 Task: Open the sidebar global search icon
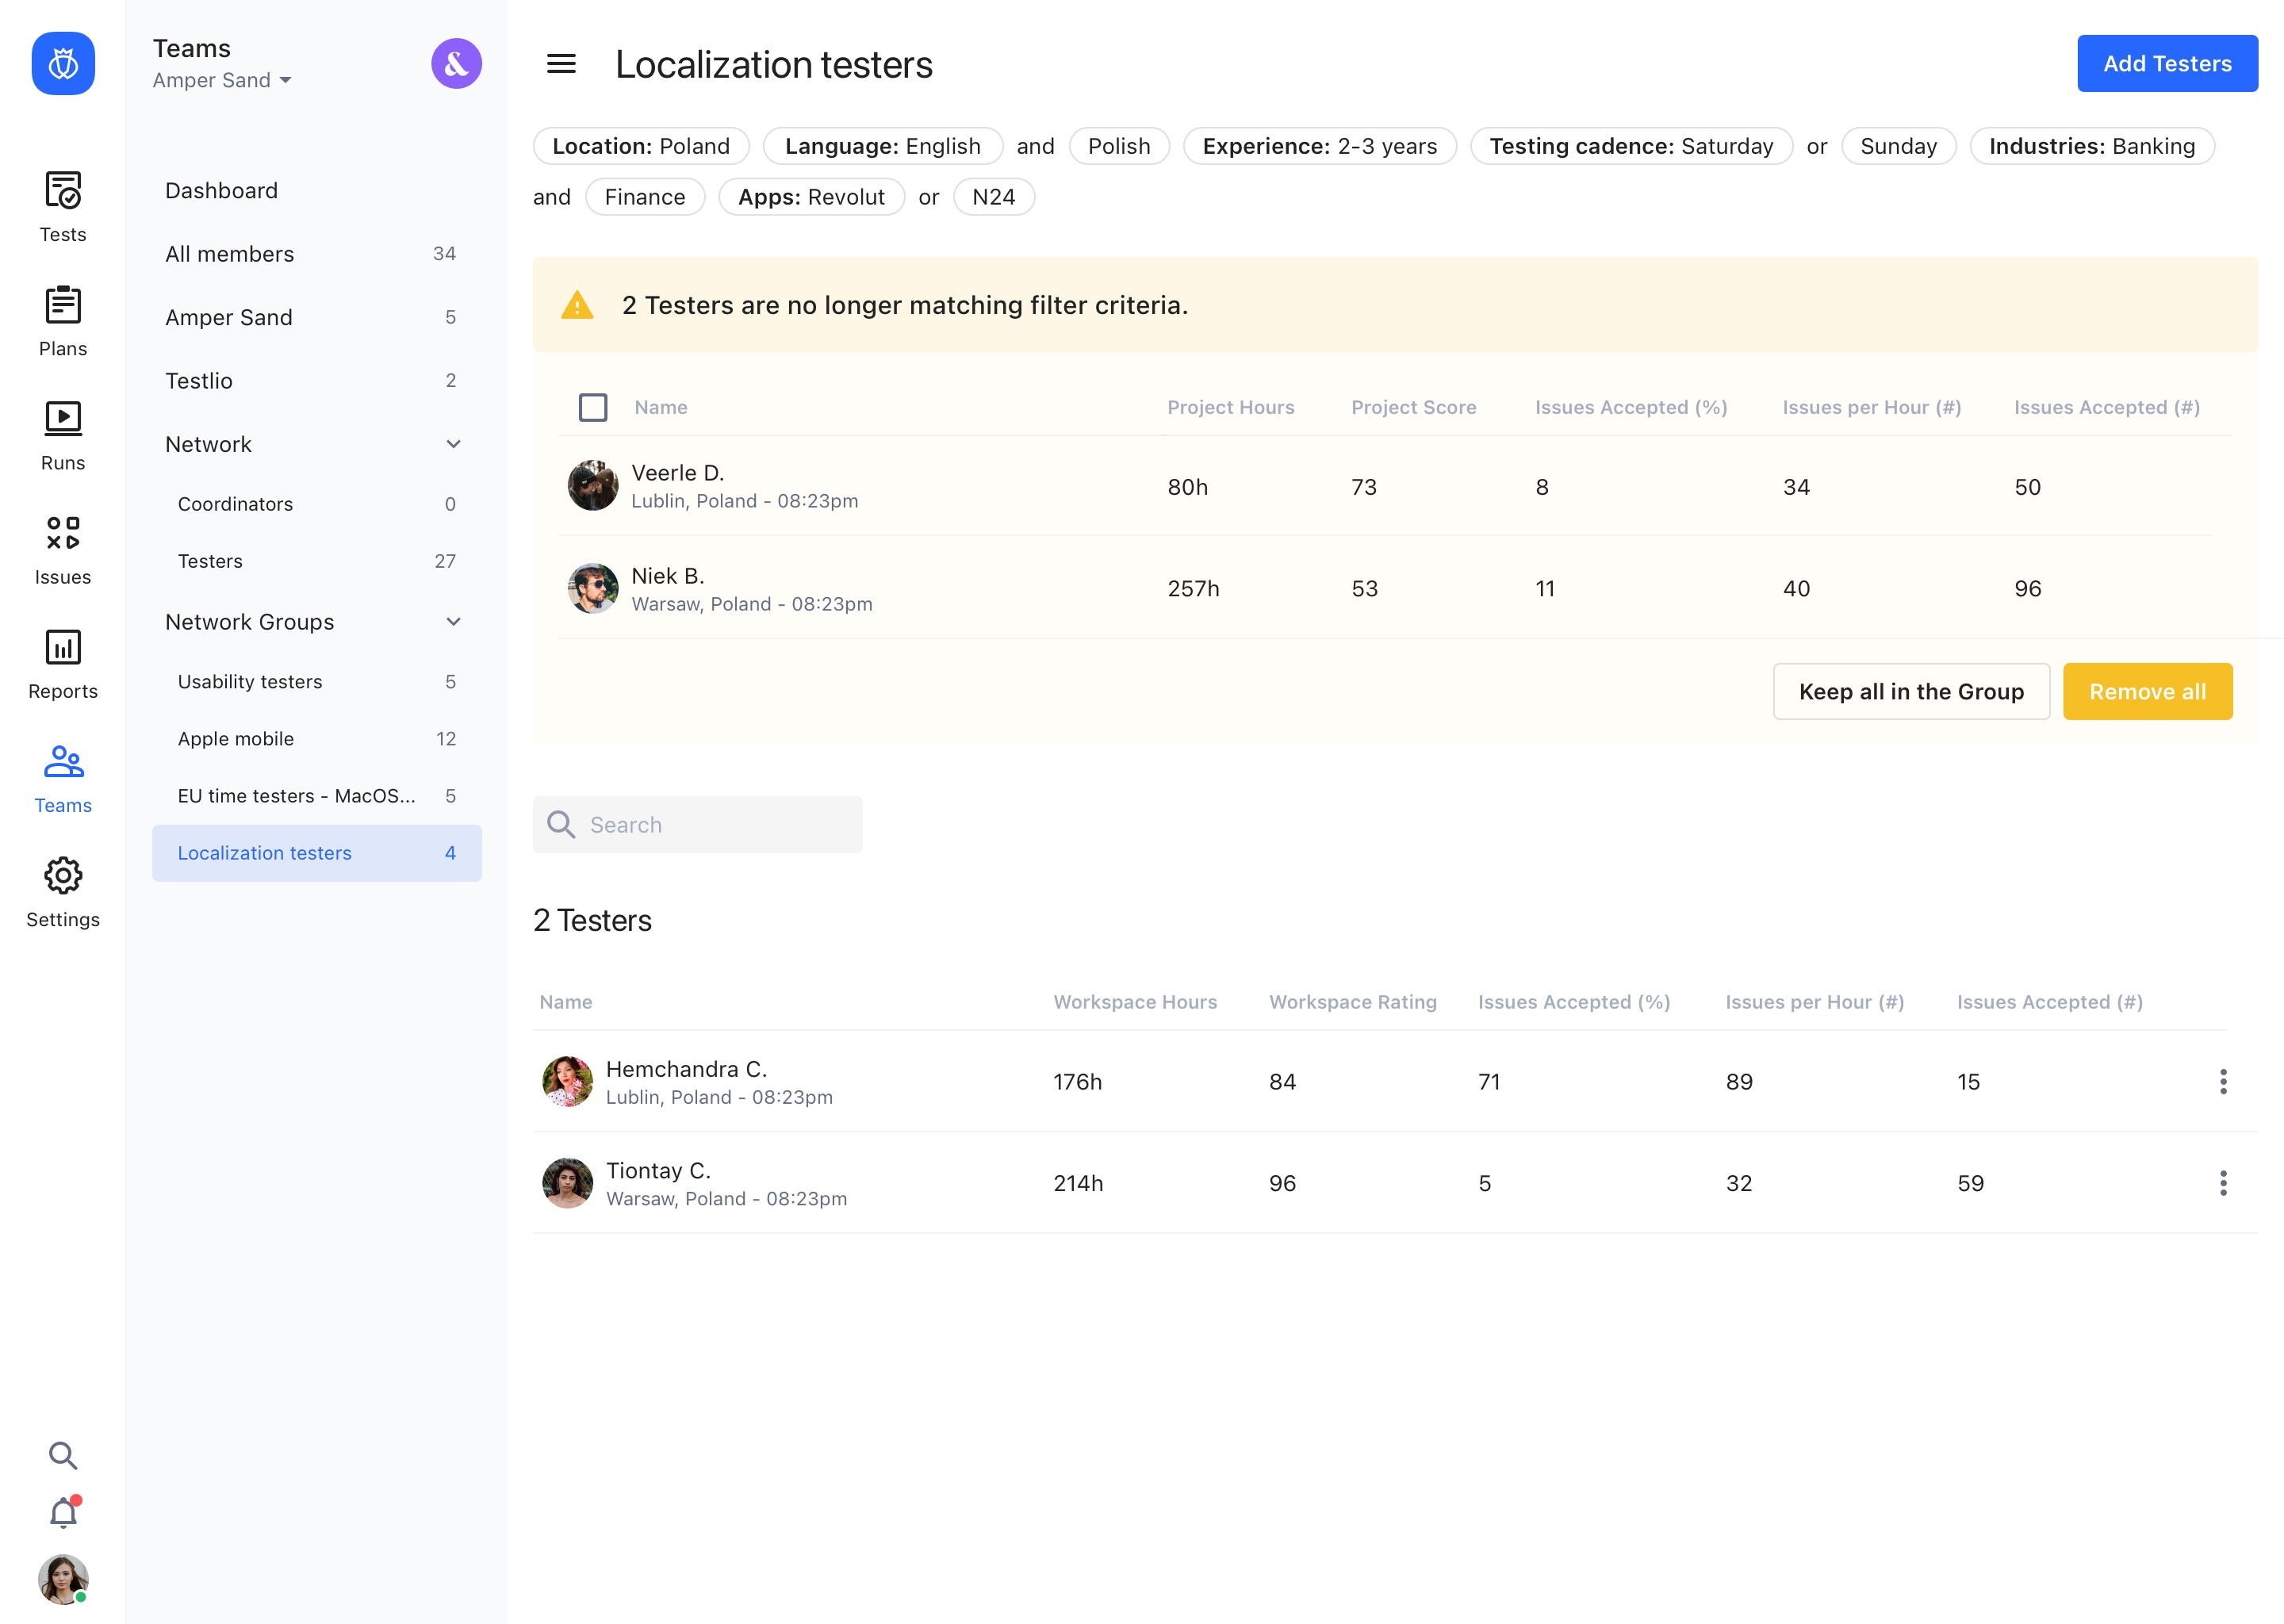(x=63, y=1455)
